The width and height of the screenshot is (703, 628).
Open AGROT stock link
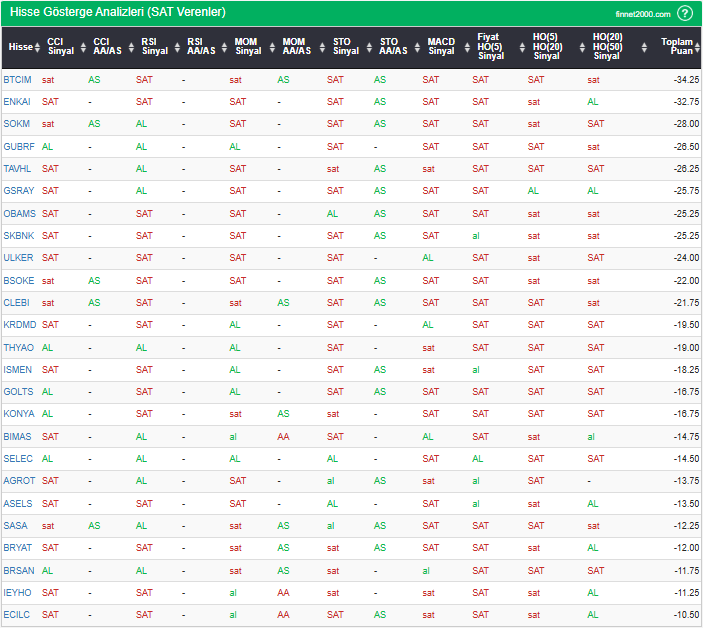tap(19, 481)
